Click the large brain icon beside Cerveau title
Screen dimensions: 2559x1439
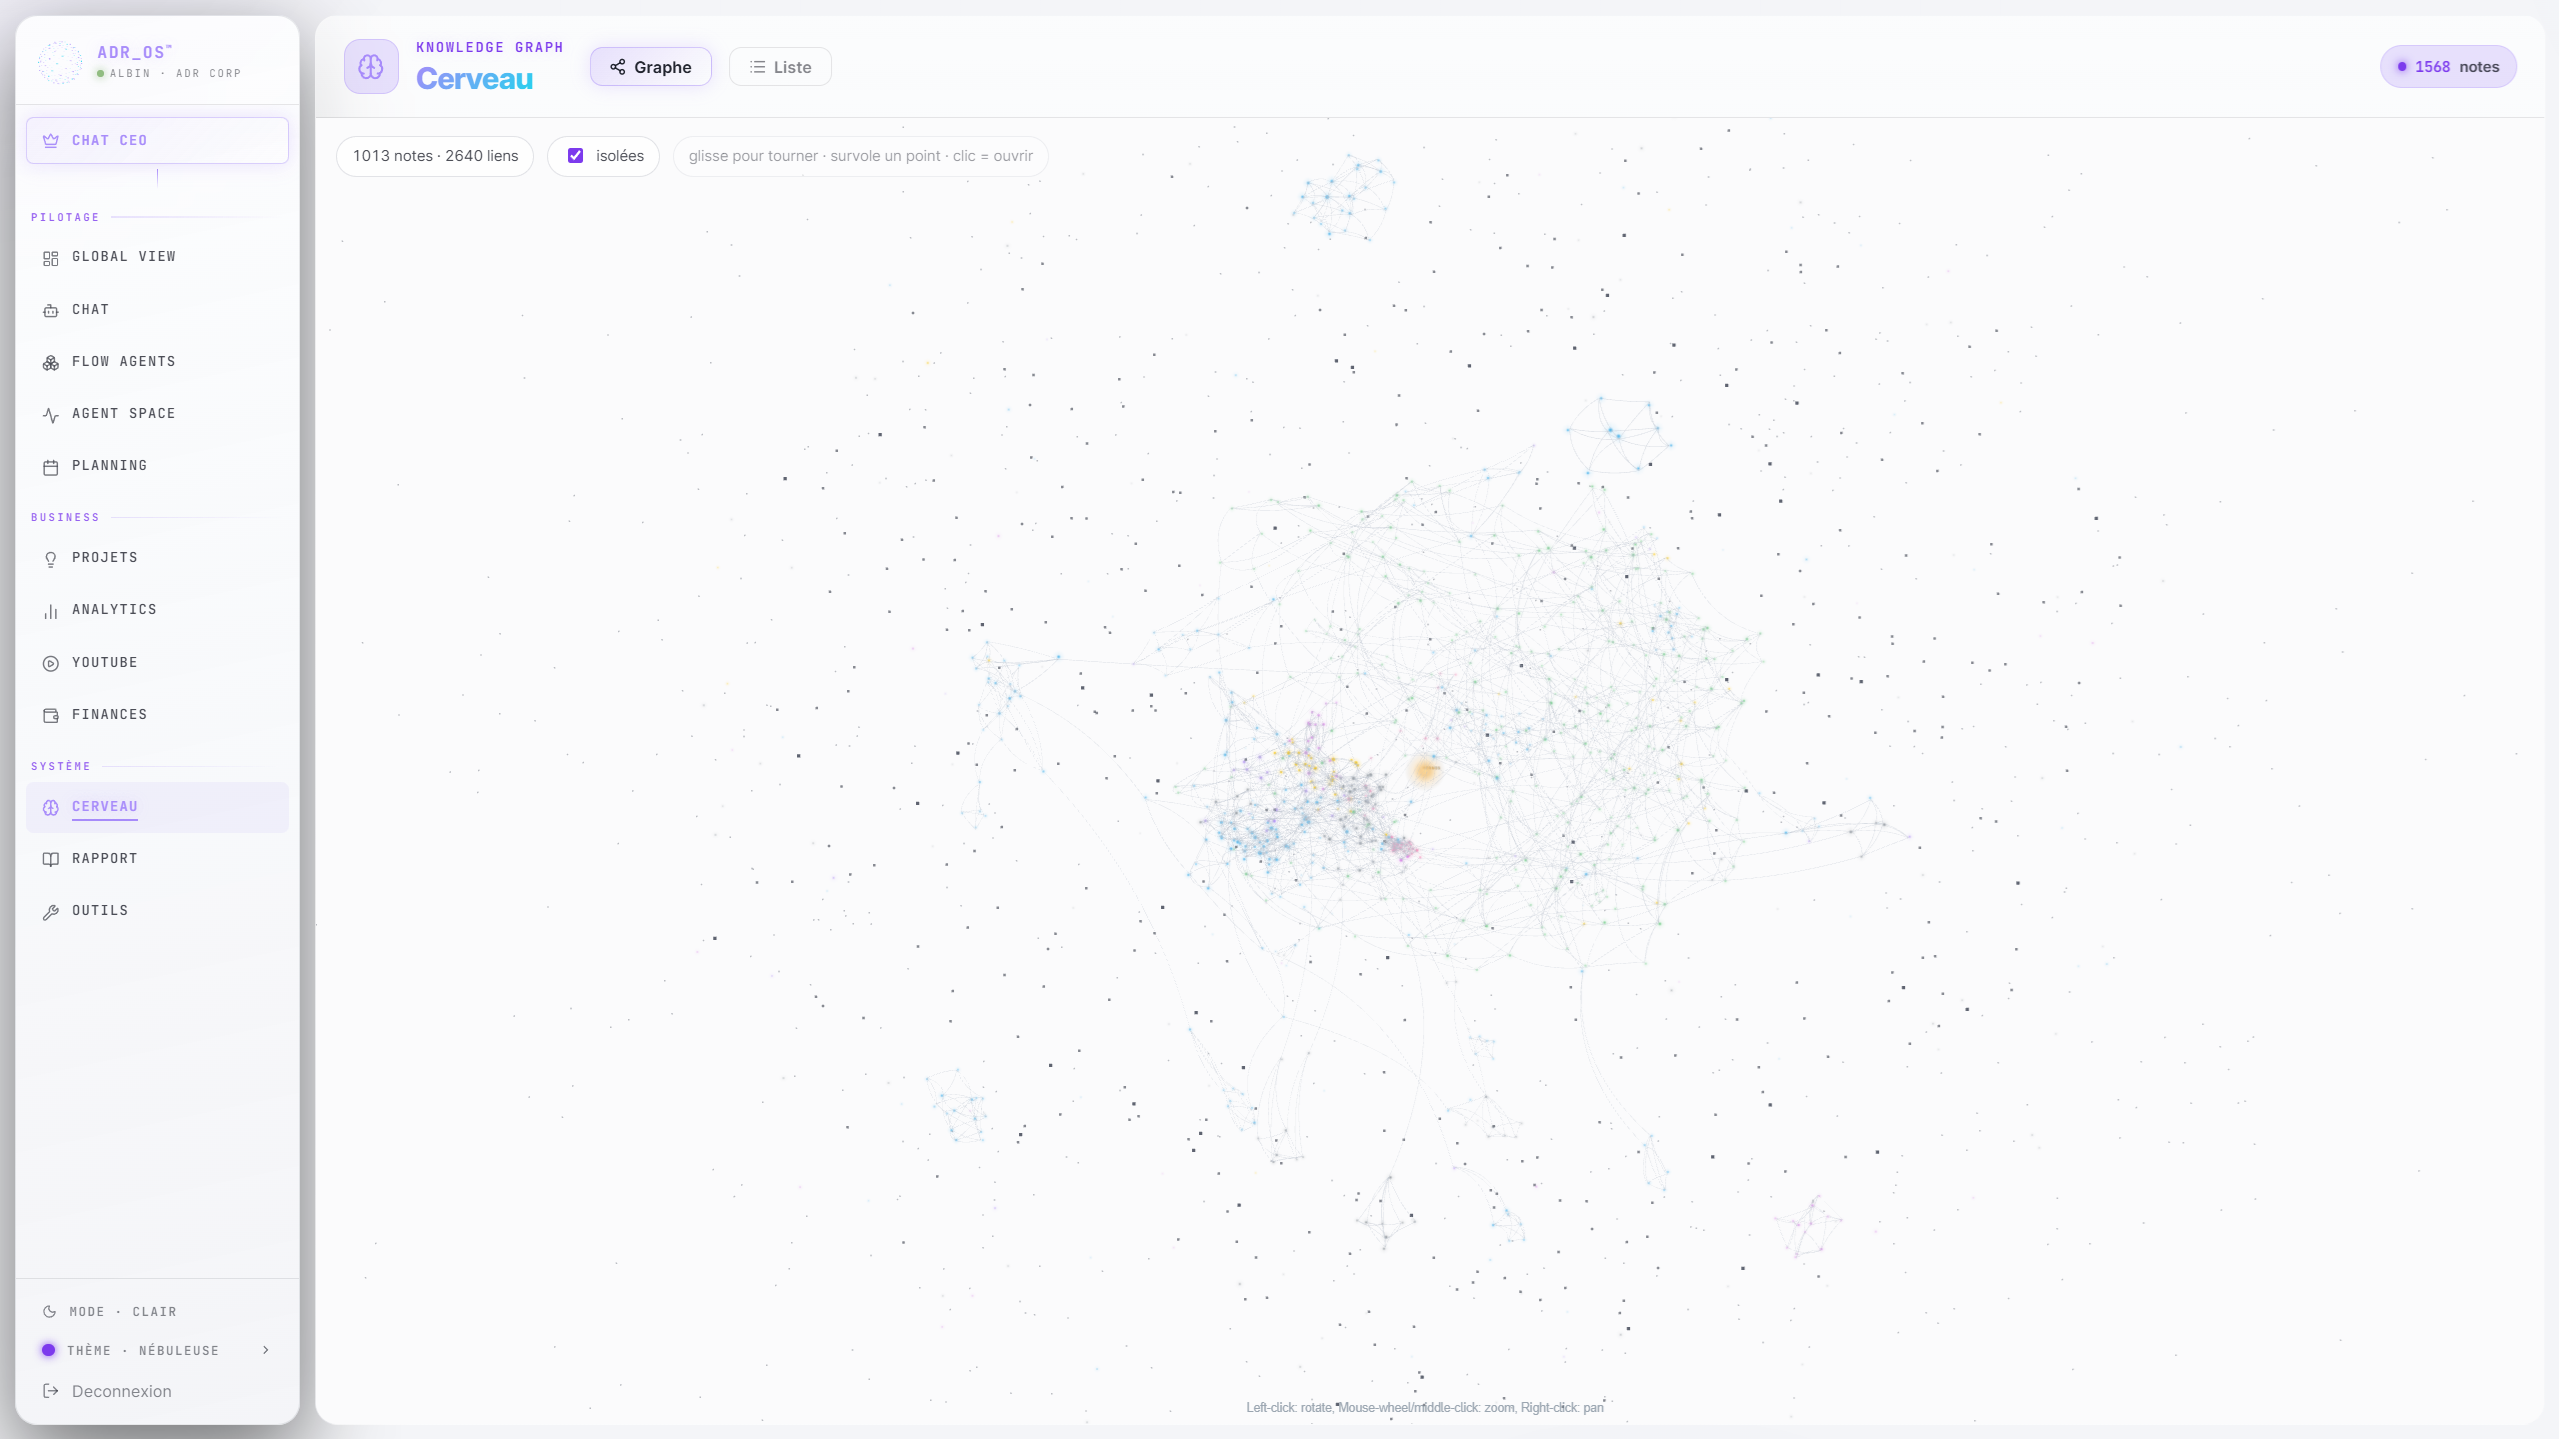371,67
